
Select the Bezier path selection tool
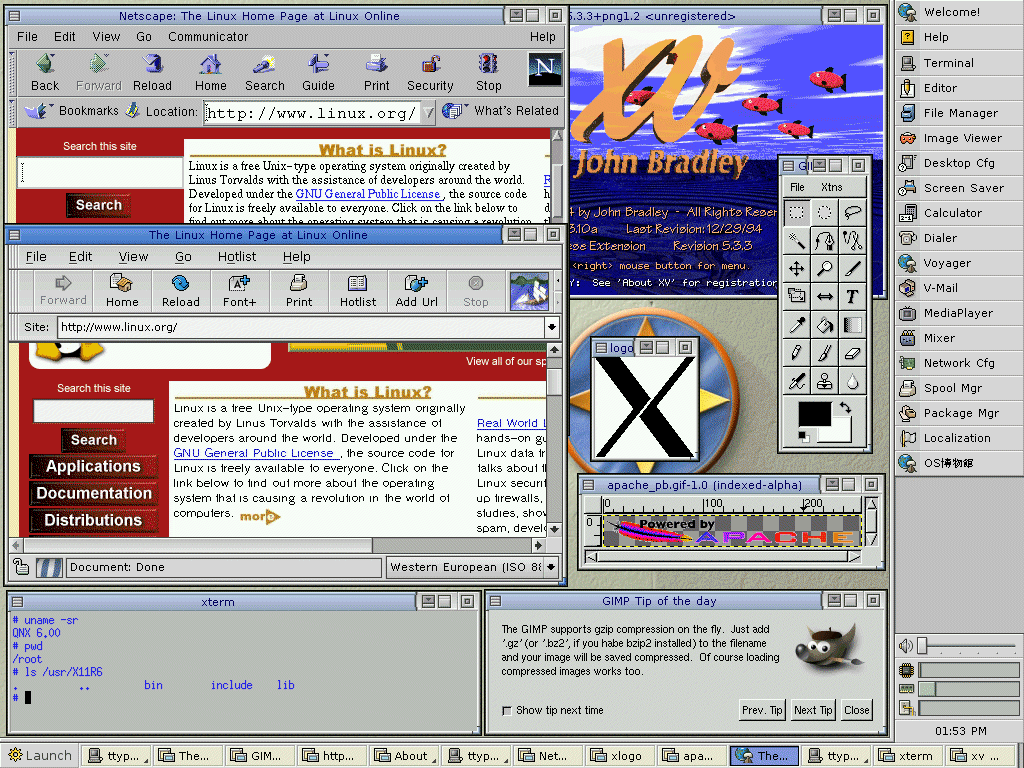(x=825, y=240)
